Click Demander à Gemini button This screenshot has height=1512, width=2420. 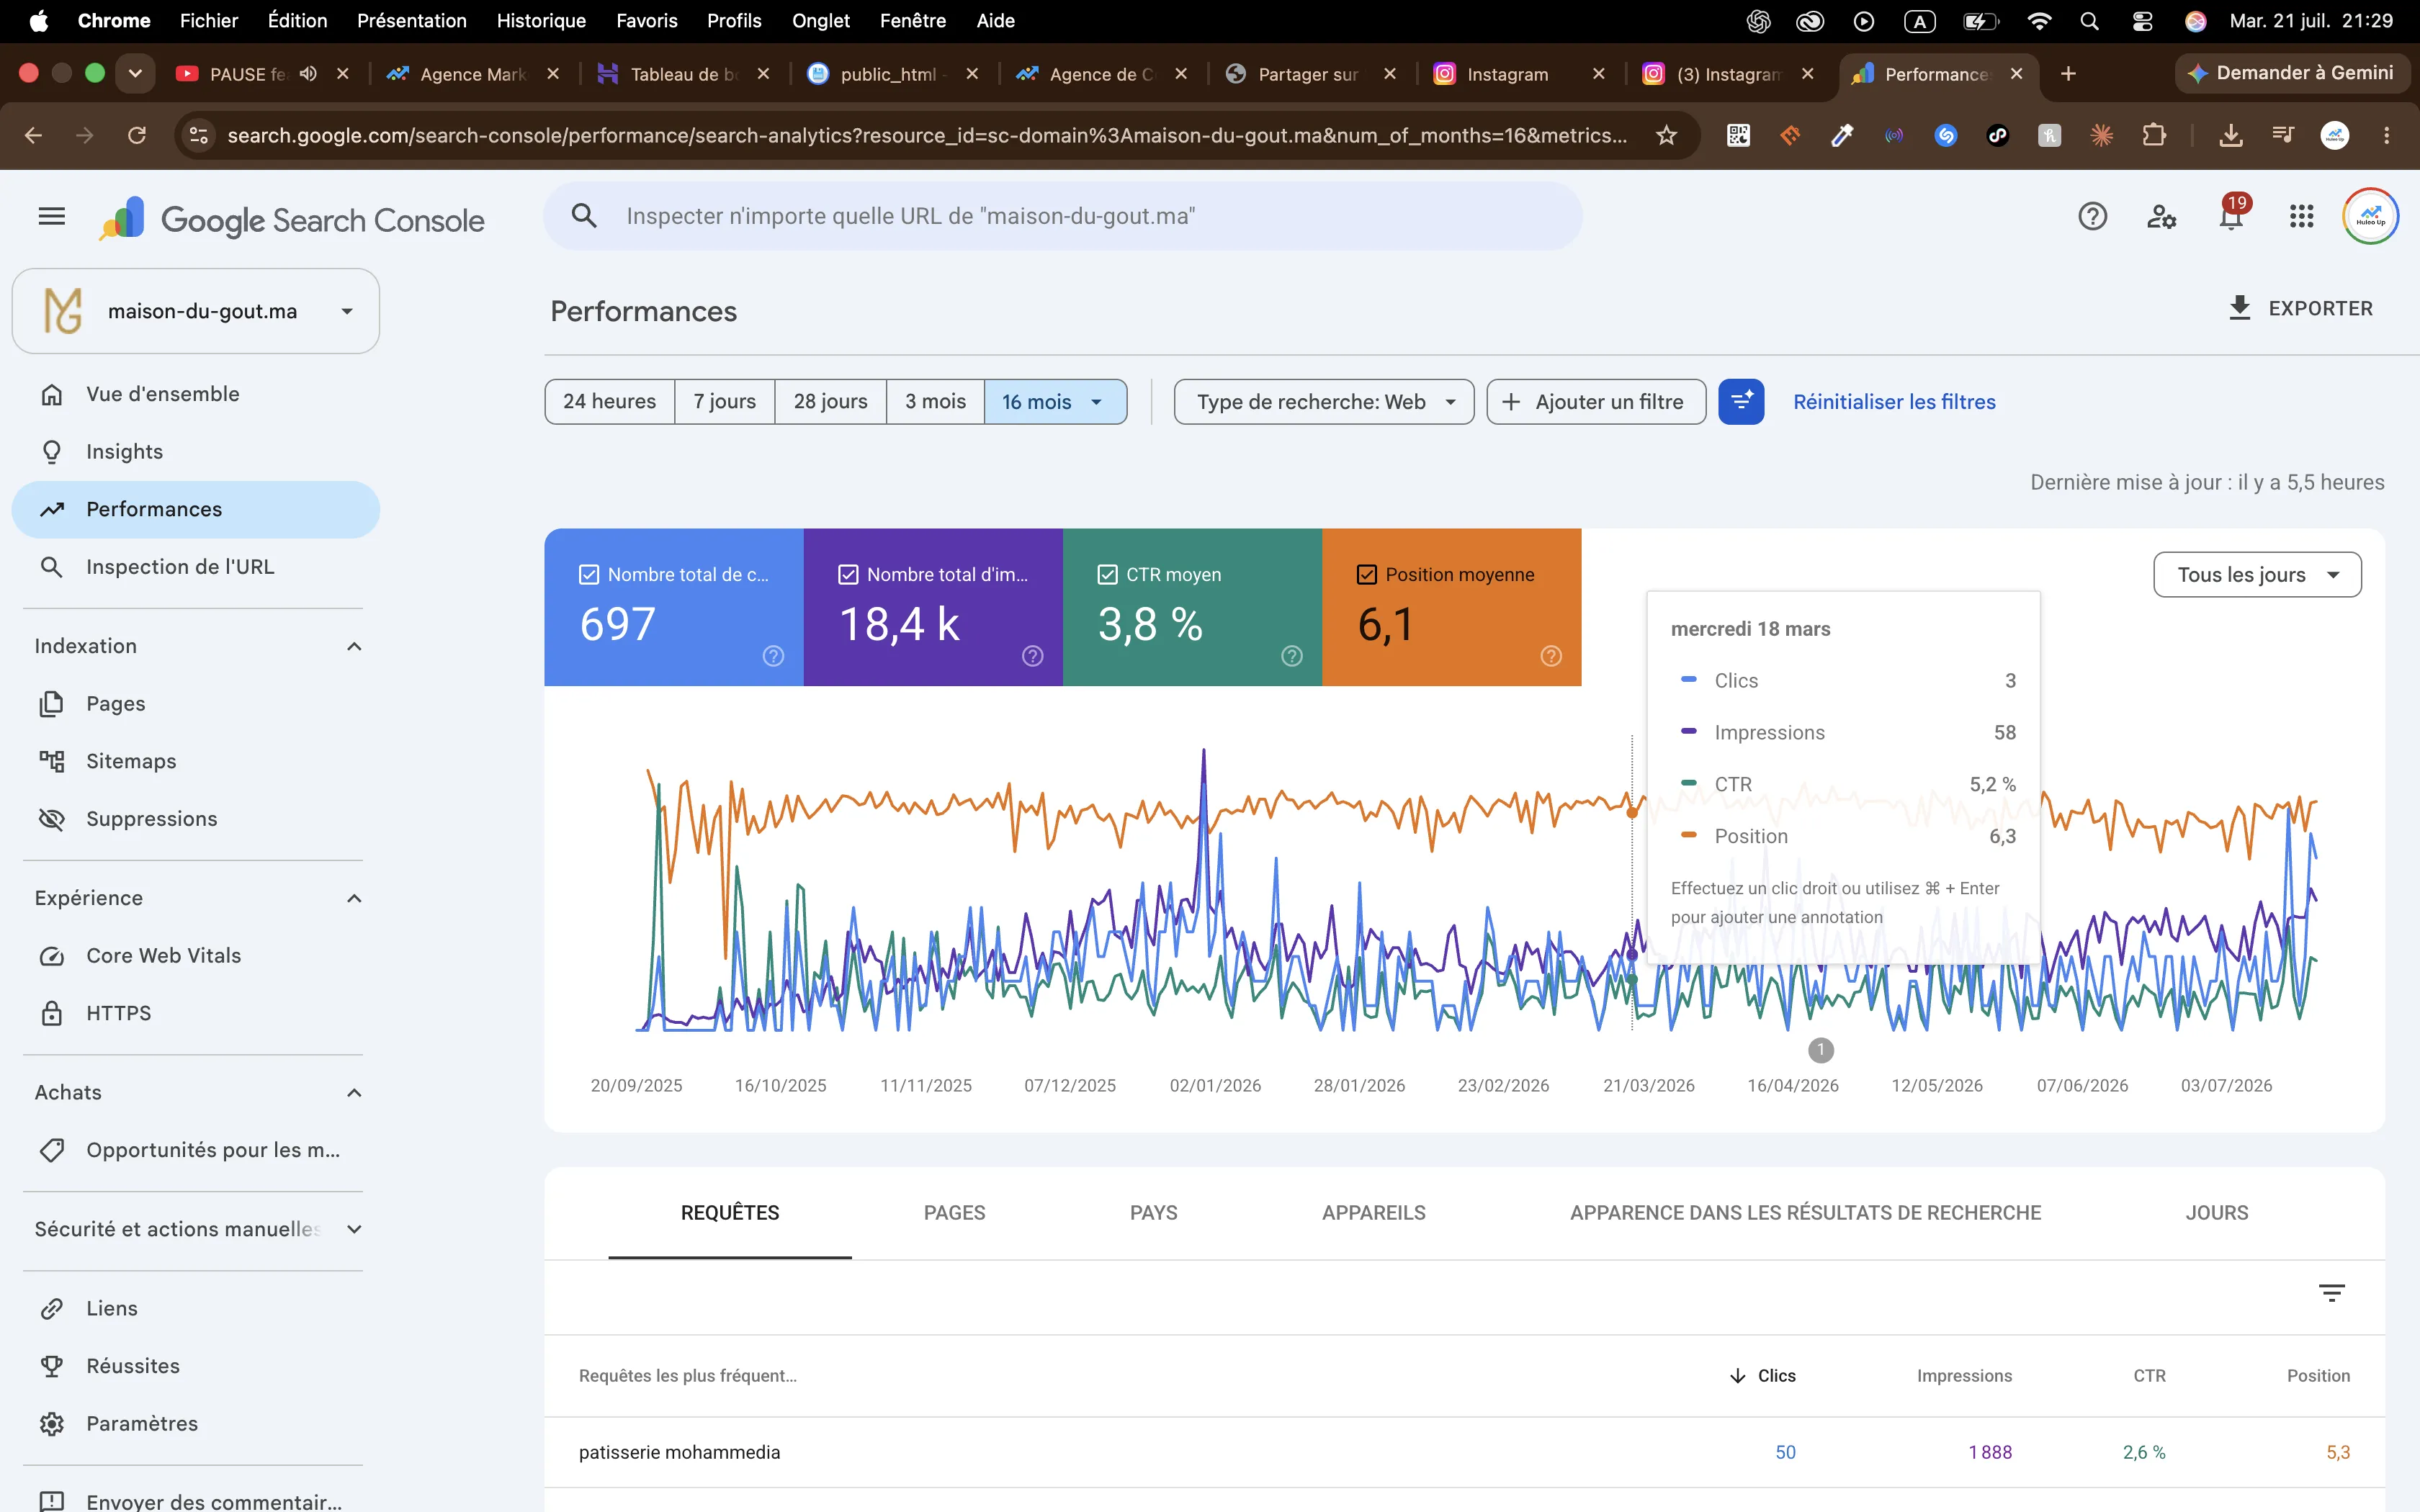click(2291, 73)
